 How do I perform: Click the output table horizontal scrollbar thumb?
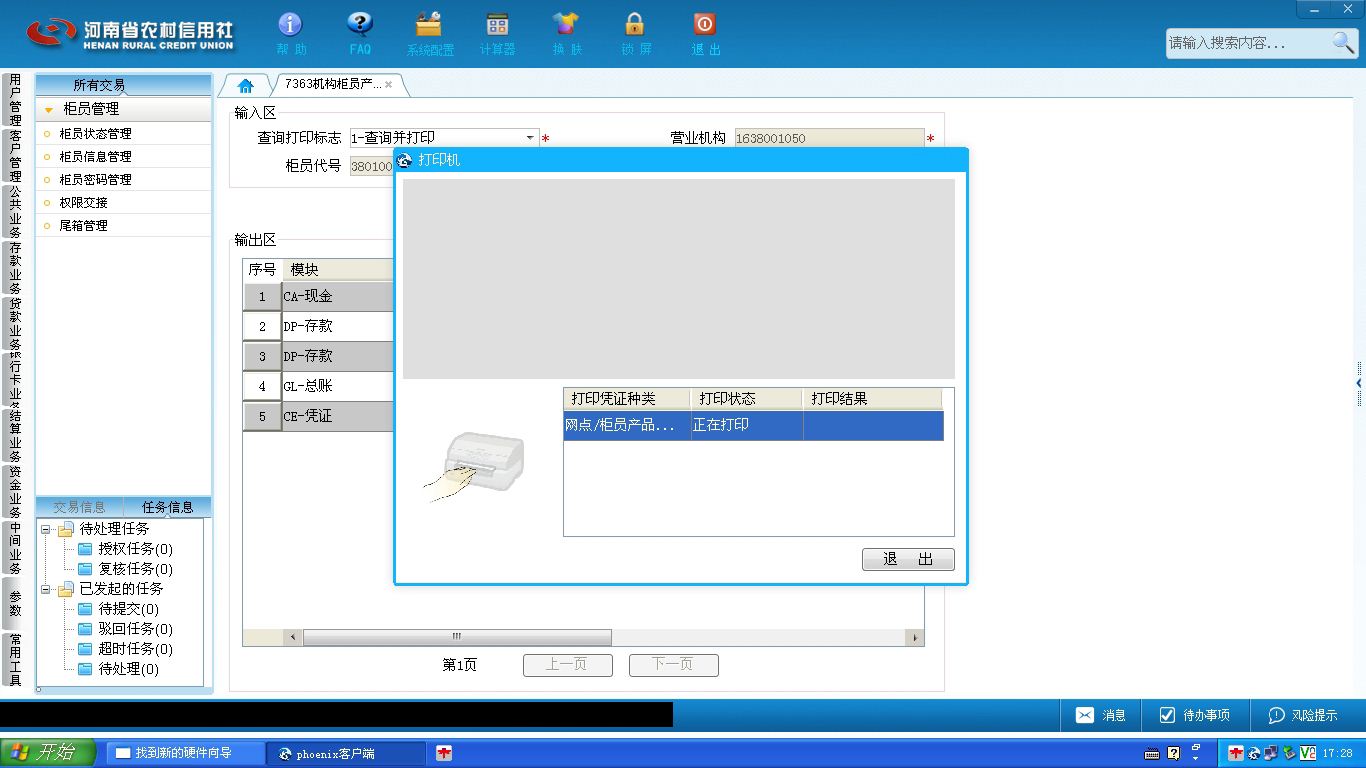[x=457, y=637]
